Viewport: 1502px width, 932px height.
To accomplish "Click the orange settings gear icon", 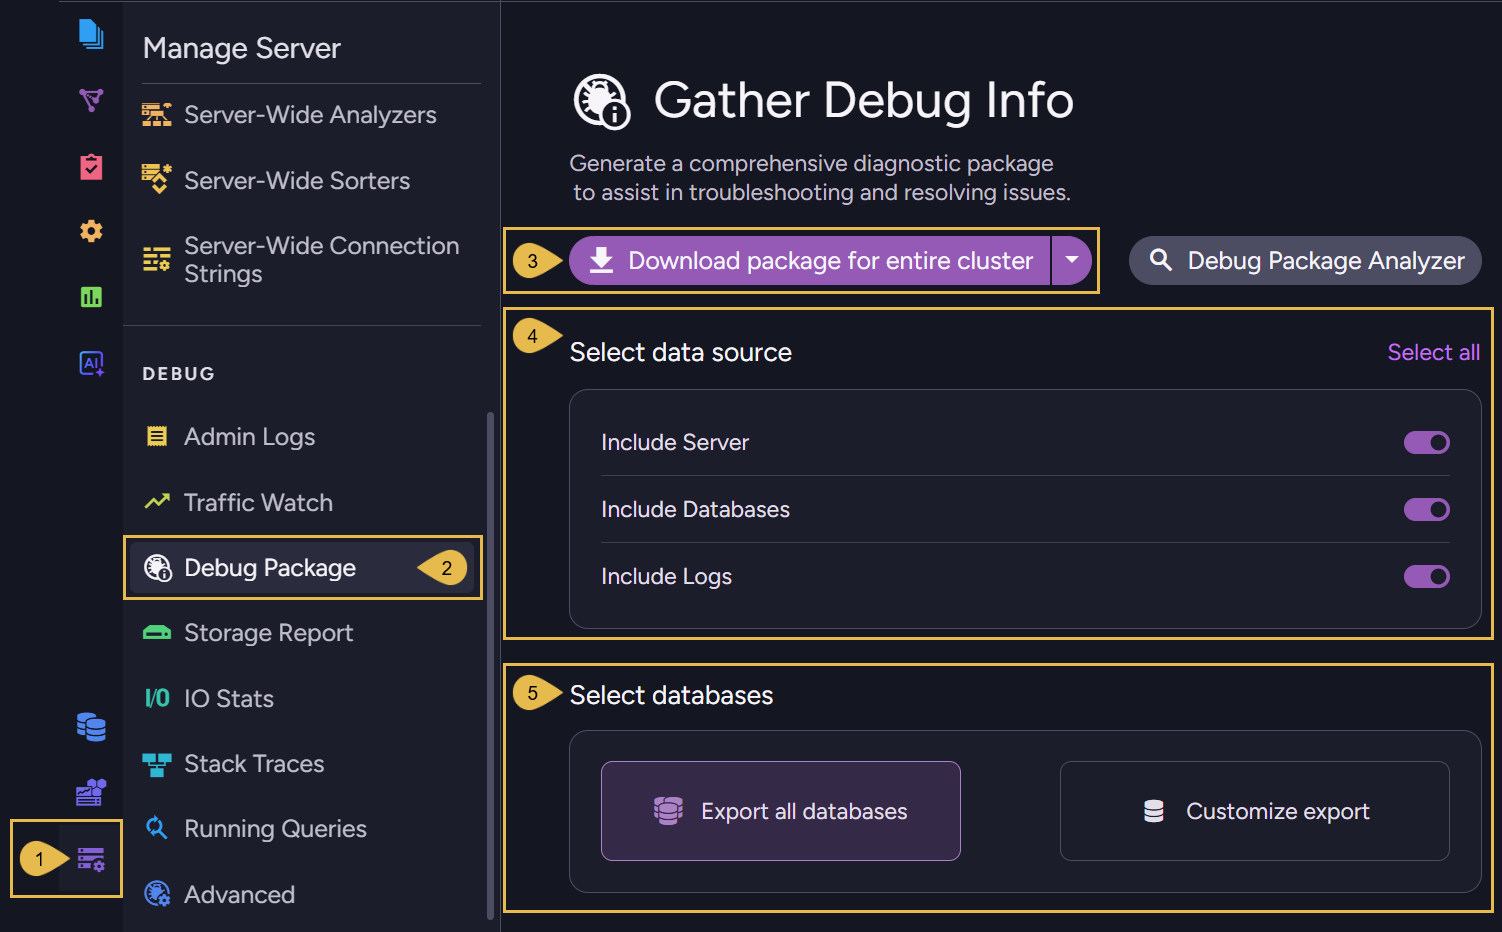I will 91,231.
